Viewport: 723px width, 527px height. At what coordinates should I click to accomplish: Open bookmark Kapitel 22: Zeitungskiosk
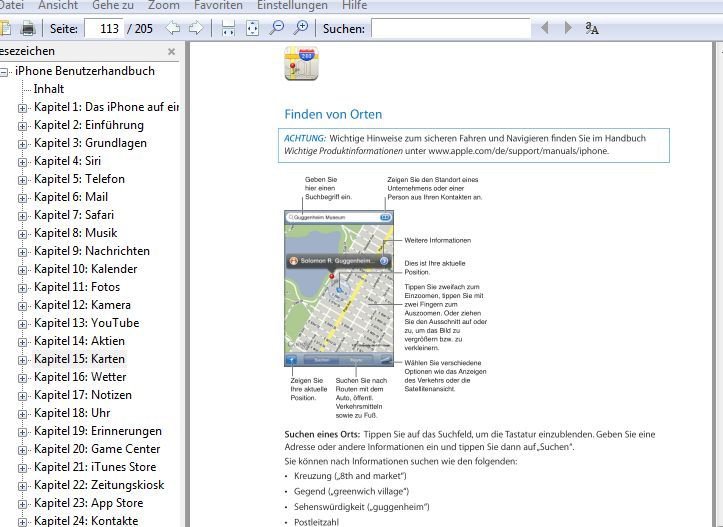click(99, 485)
